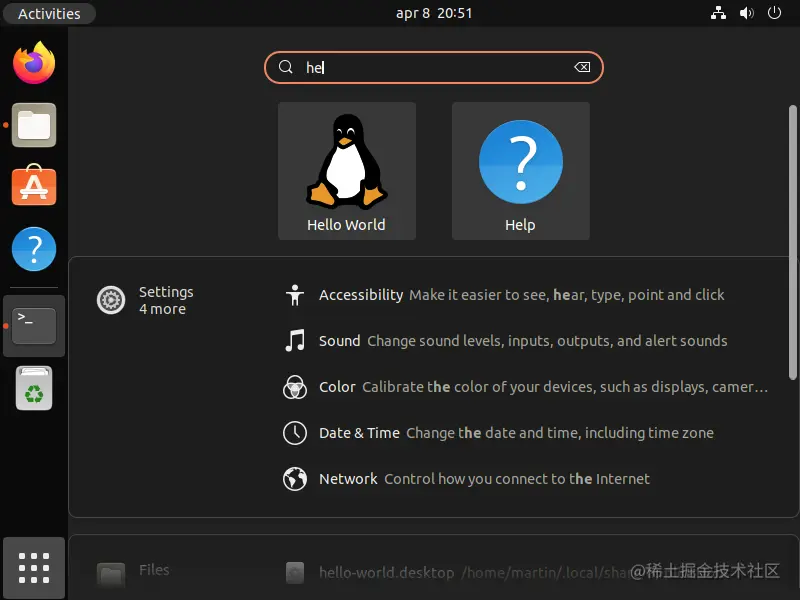Open the power menu in top bar
The width and height of the screenshot is (800, 600).
pos(774,13)
